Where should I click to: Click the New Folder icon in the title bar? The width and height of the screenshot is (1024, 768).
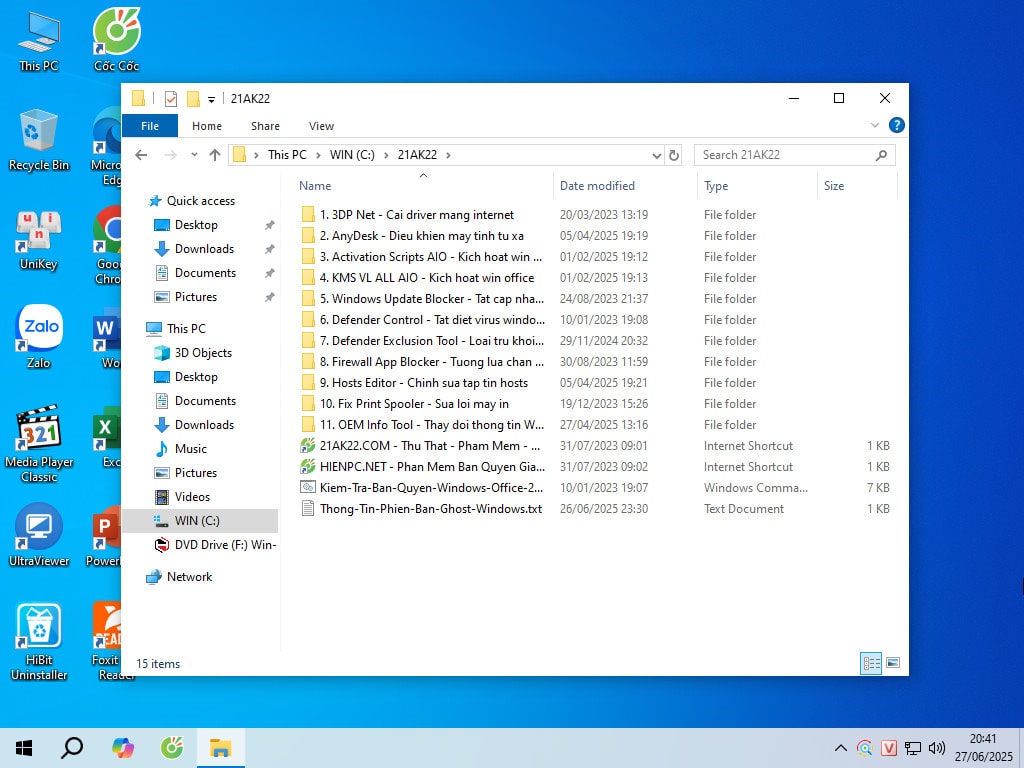point(193,98)
